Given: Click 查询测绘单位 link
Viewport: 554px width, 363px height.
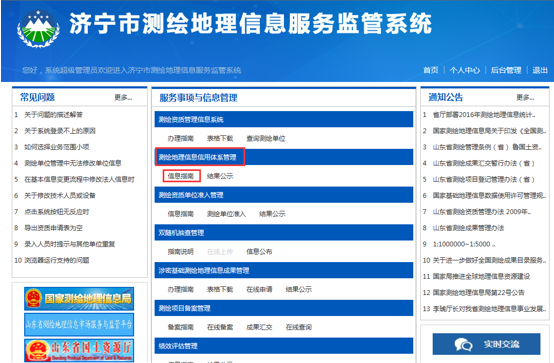Looking at the screenshot, I should click(266, 138).
